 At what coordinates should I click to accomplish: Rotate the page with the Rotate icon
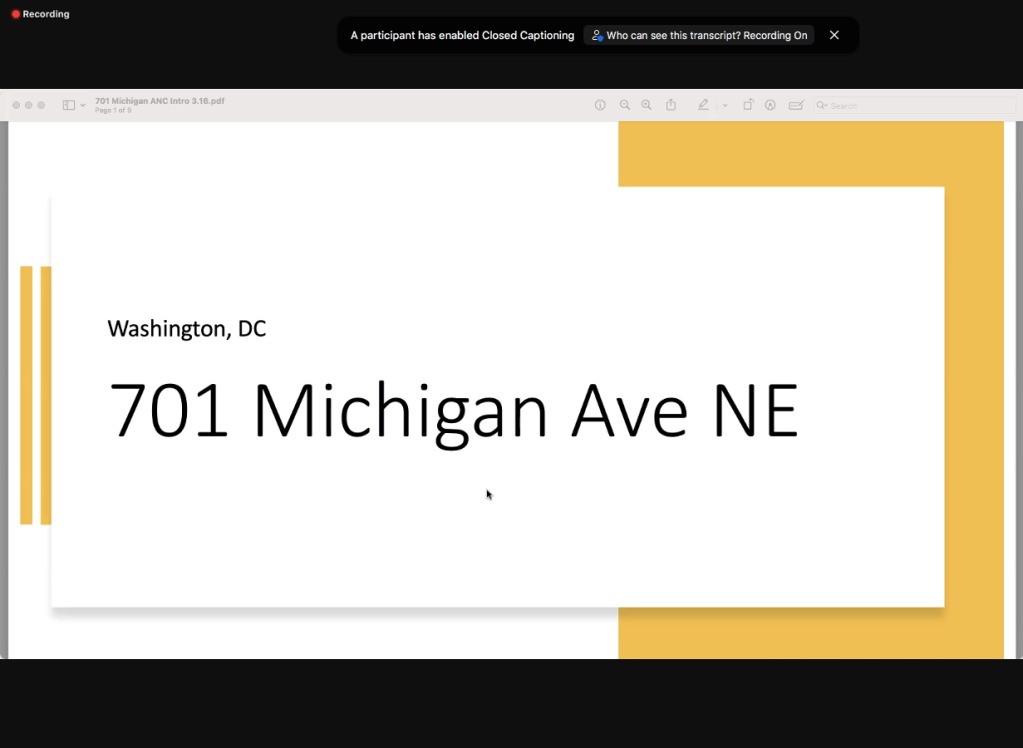[x=748, y=105]
